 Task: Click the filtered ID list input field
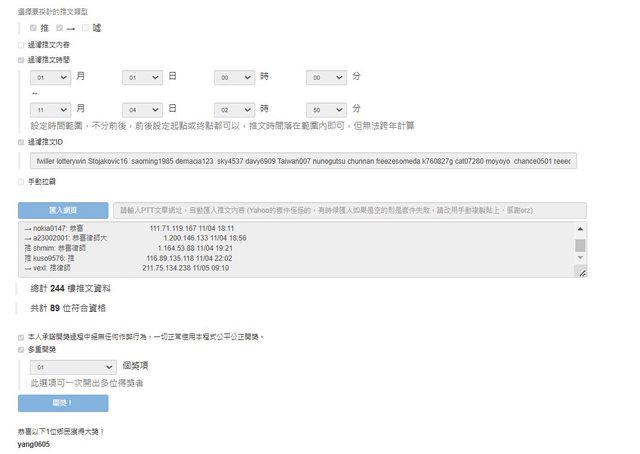[x=300, y=160]
